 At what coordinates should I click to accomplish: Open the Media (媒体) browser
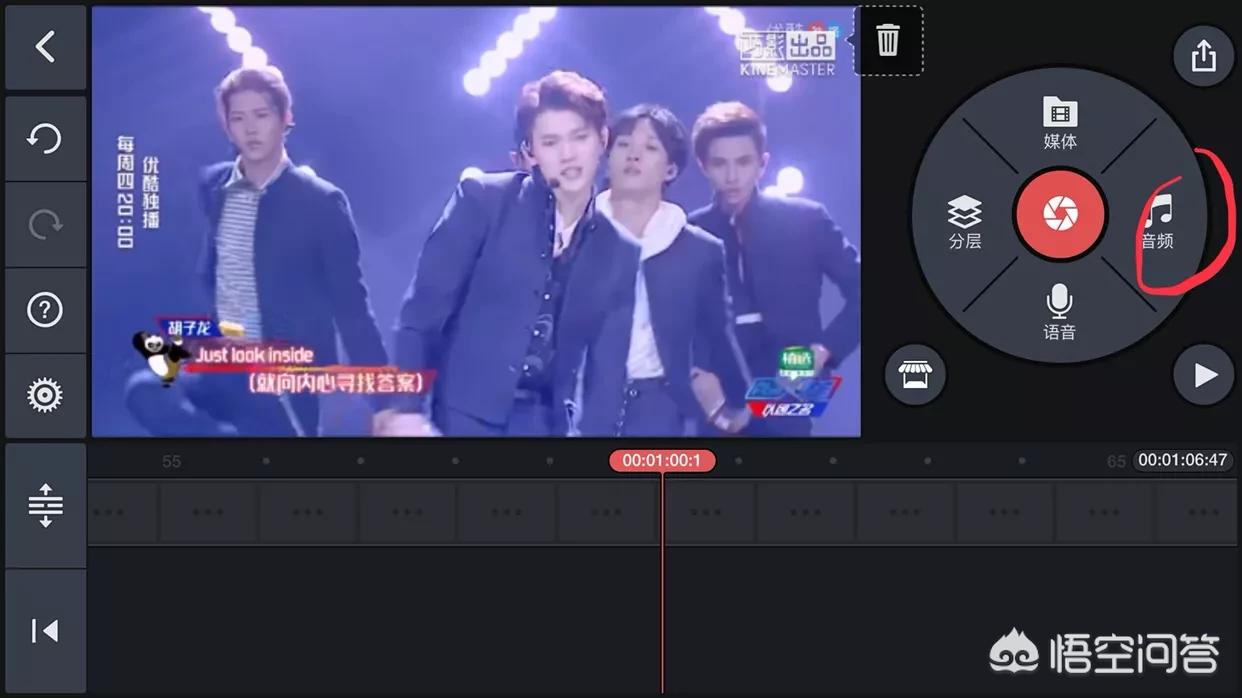pos(1060,124)
